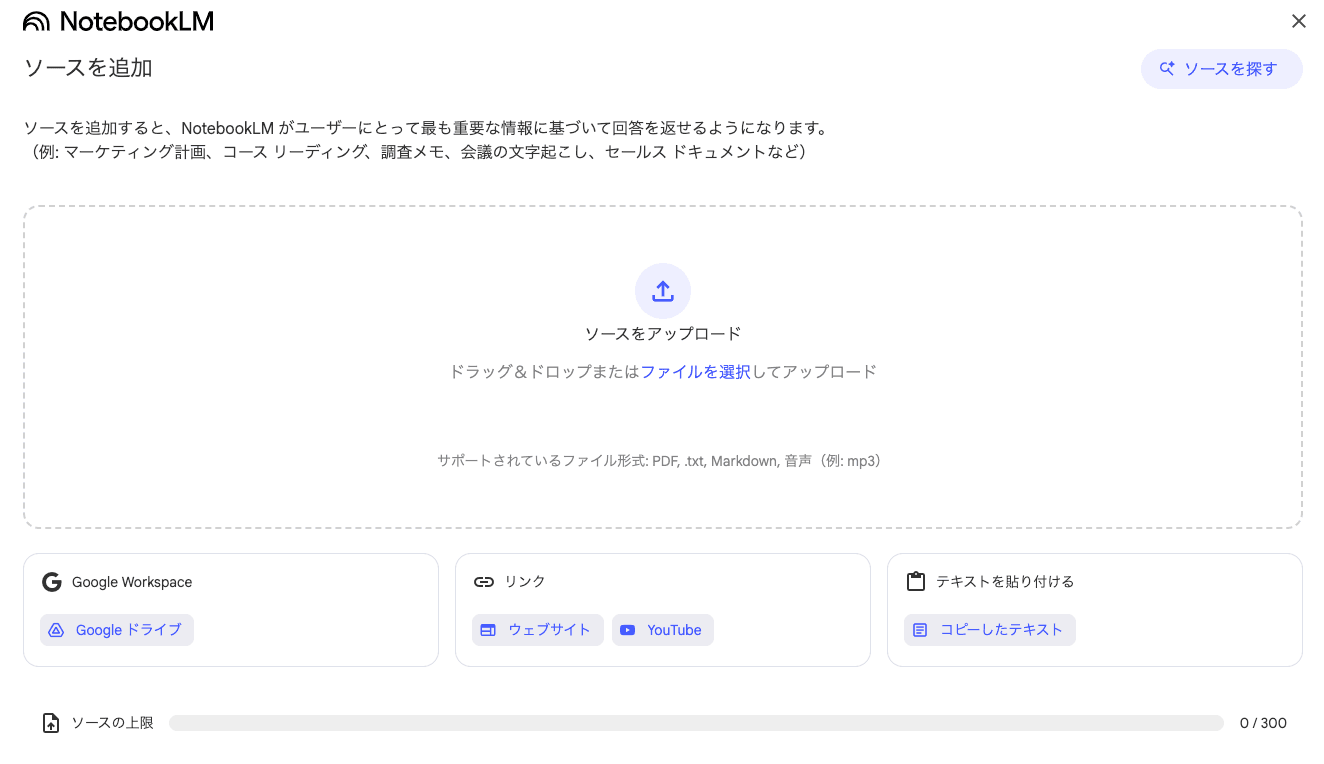Choose the ウェブサイト source option

pos(538,630)
